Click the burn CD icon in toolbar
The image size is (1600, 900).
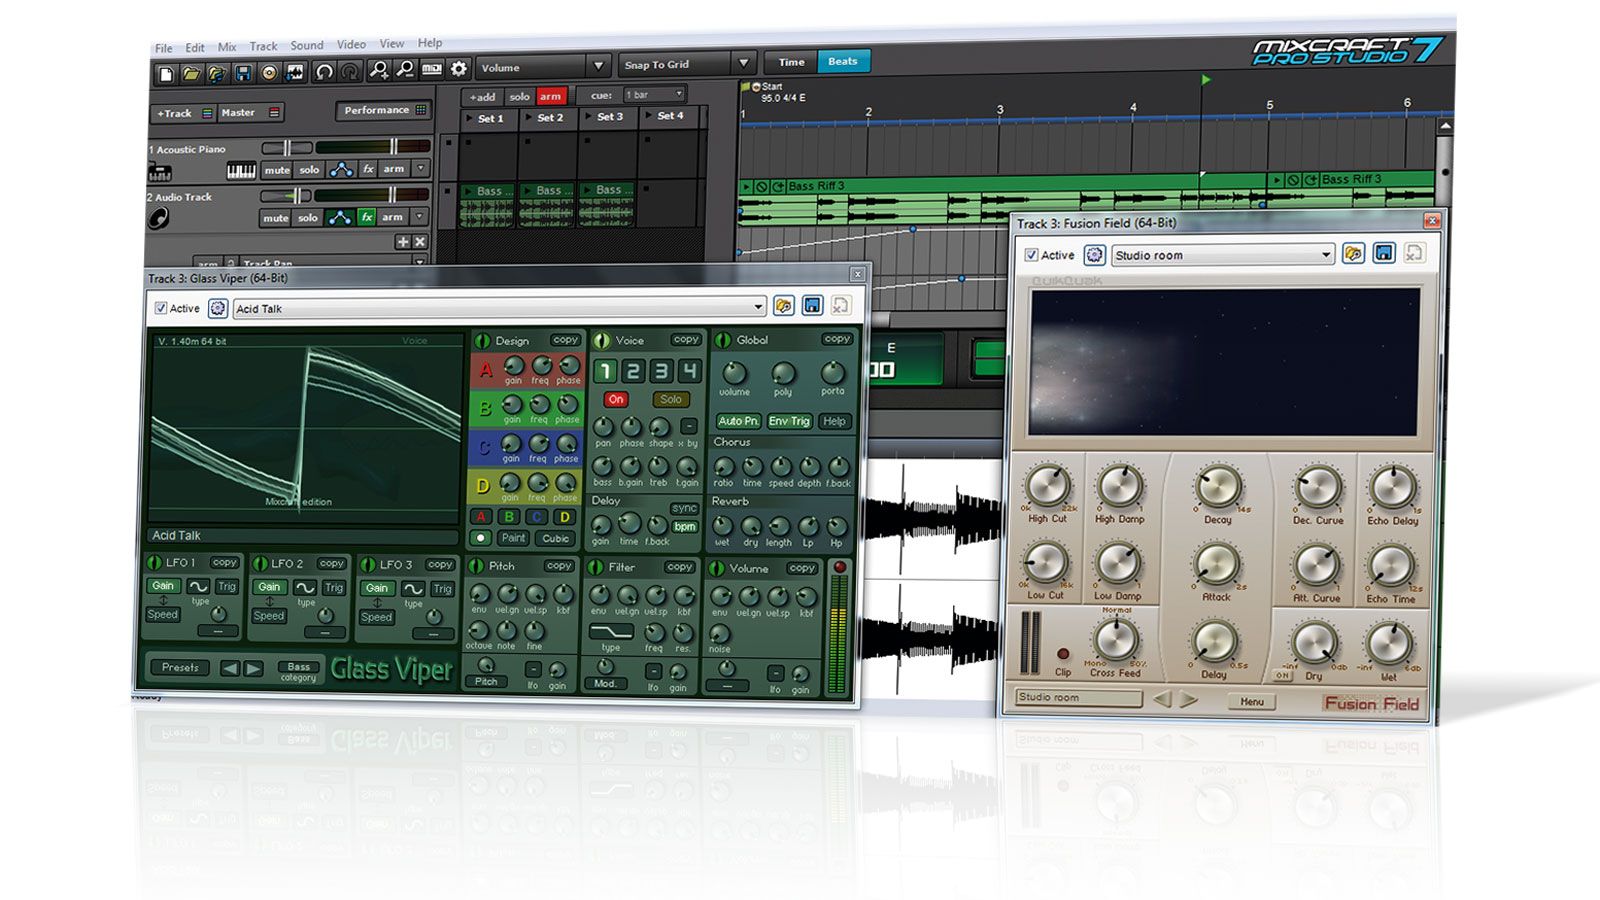click(x=269, y=73)
